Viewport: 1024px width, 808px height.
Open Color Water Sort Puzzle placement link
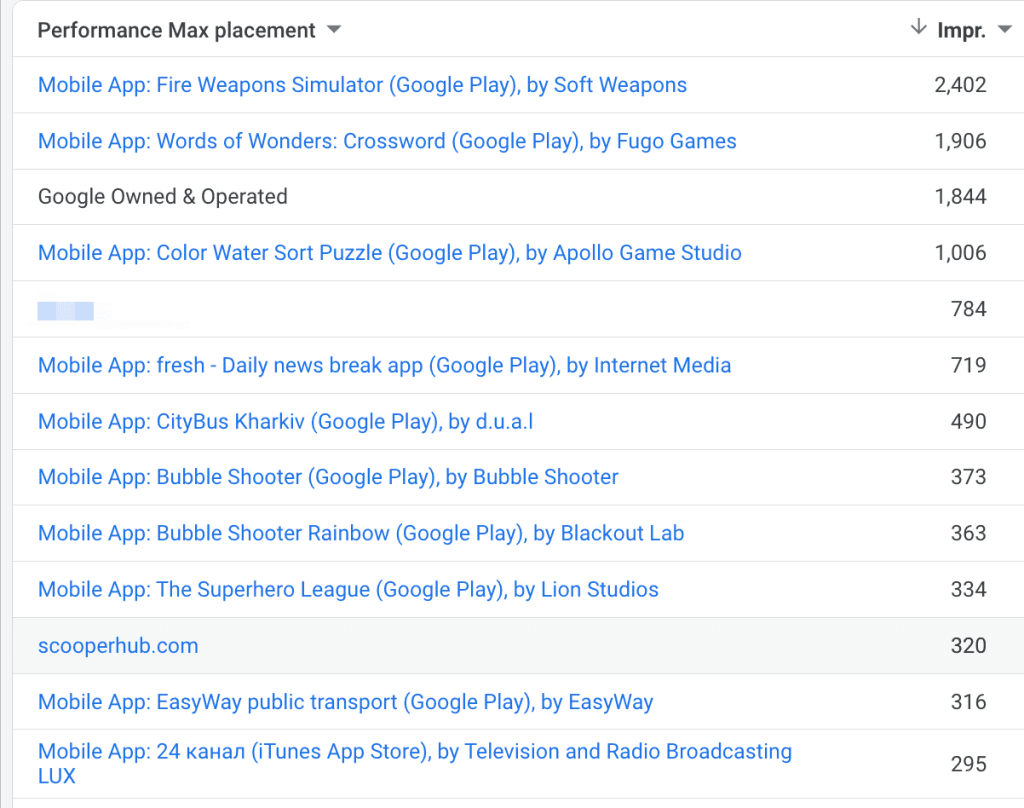(x=389, y=253)
